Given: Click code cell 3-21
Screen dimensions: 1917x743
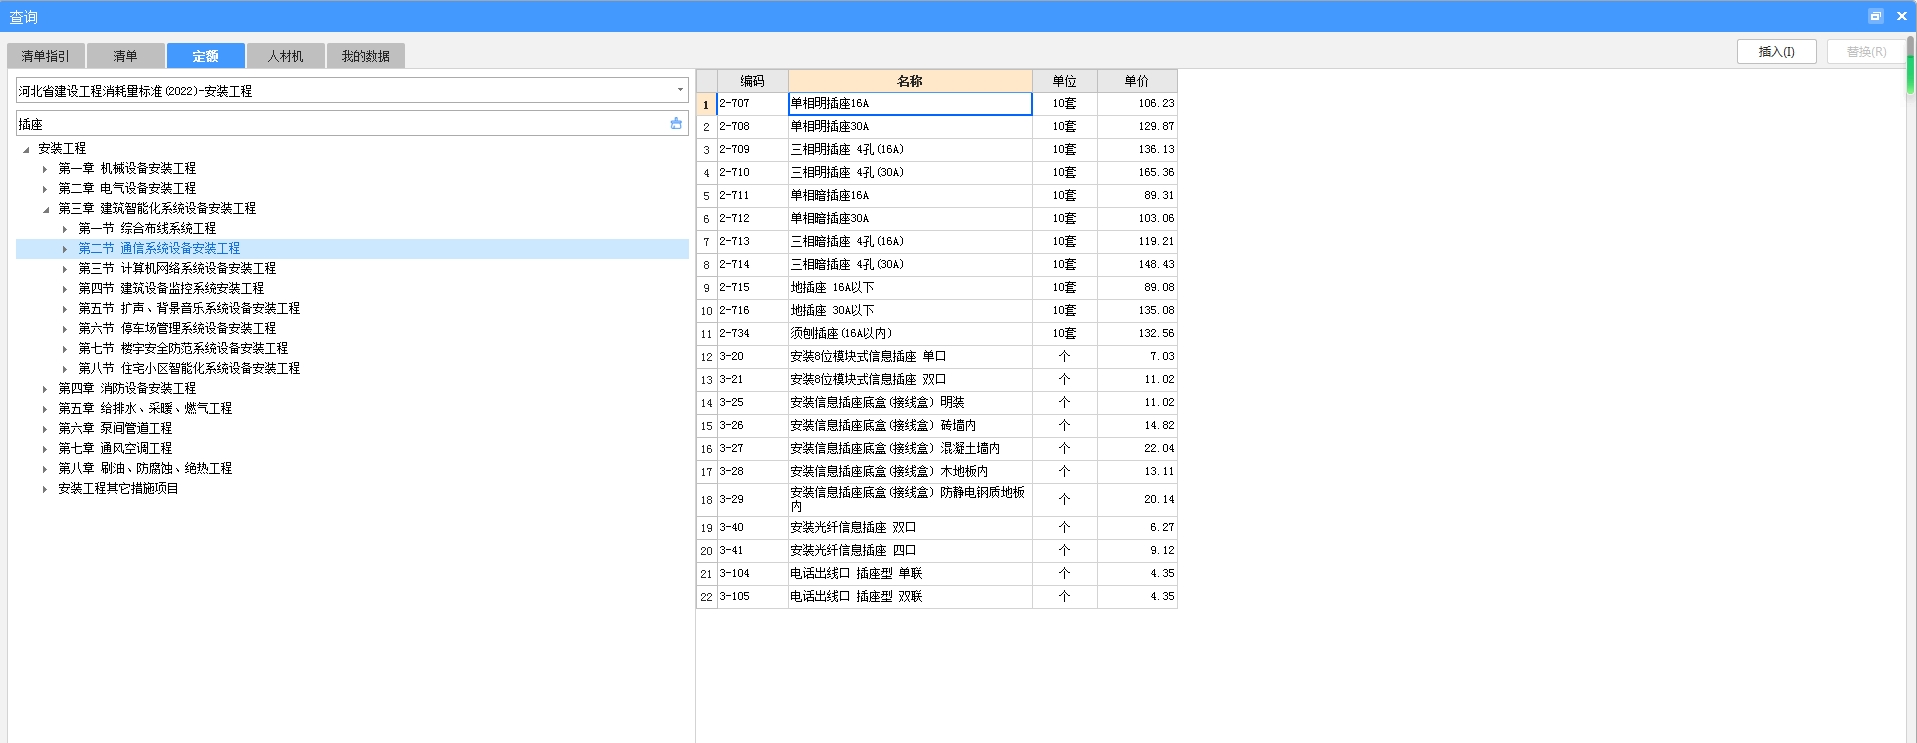Looking at the screenshot, I should pyautogui.click(x=752, y=379).
